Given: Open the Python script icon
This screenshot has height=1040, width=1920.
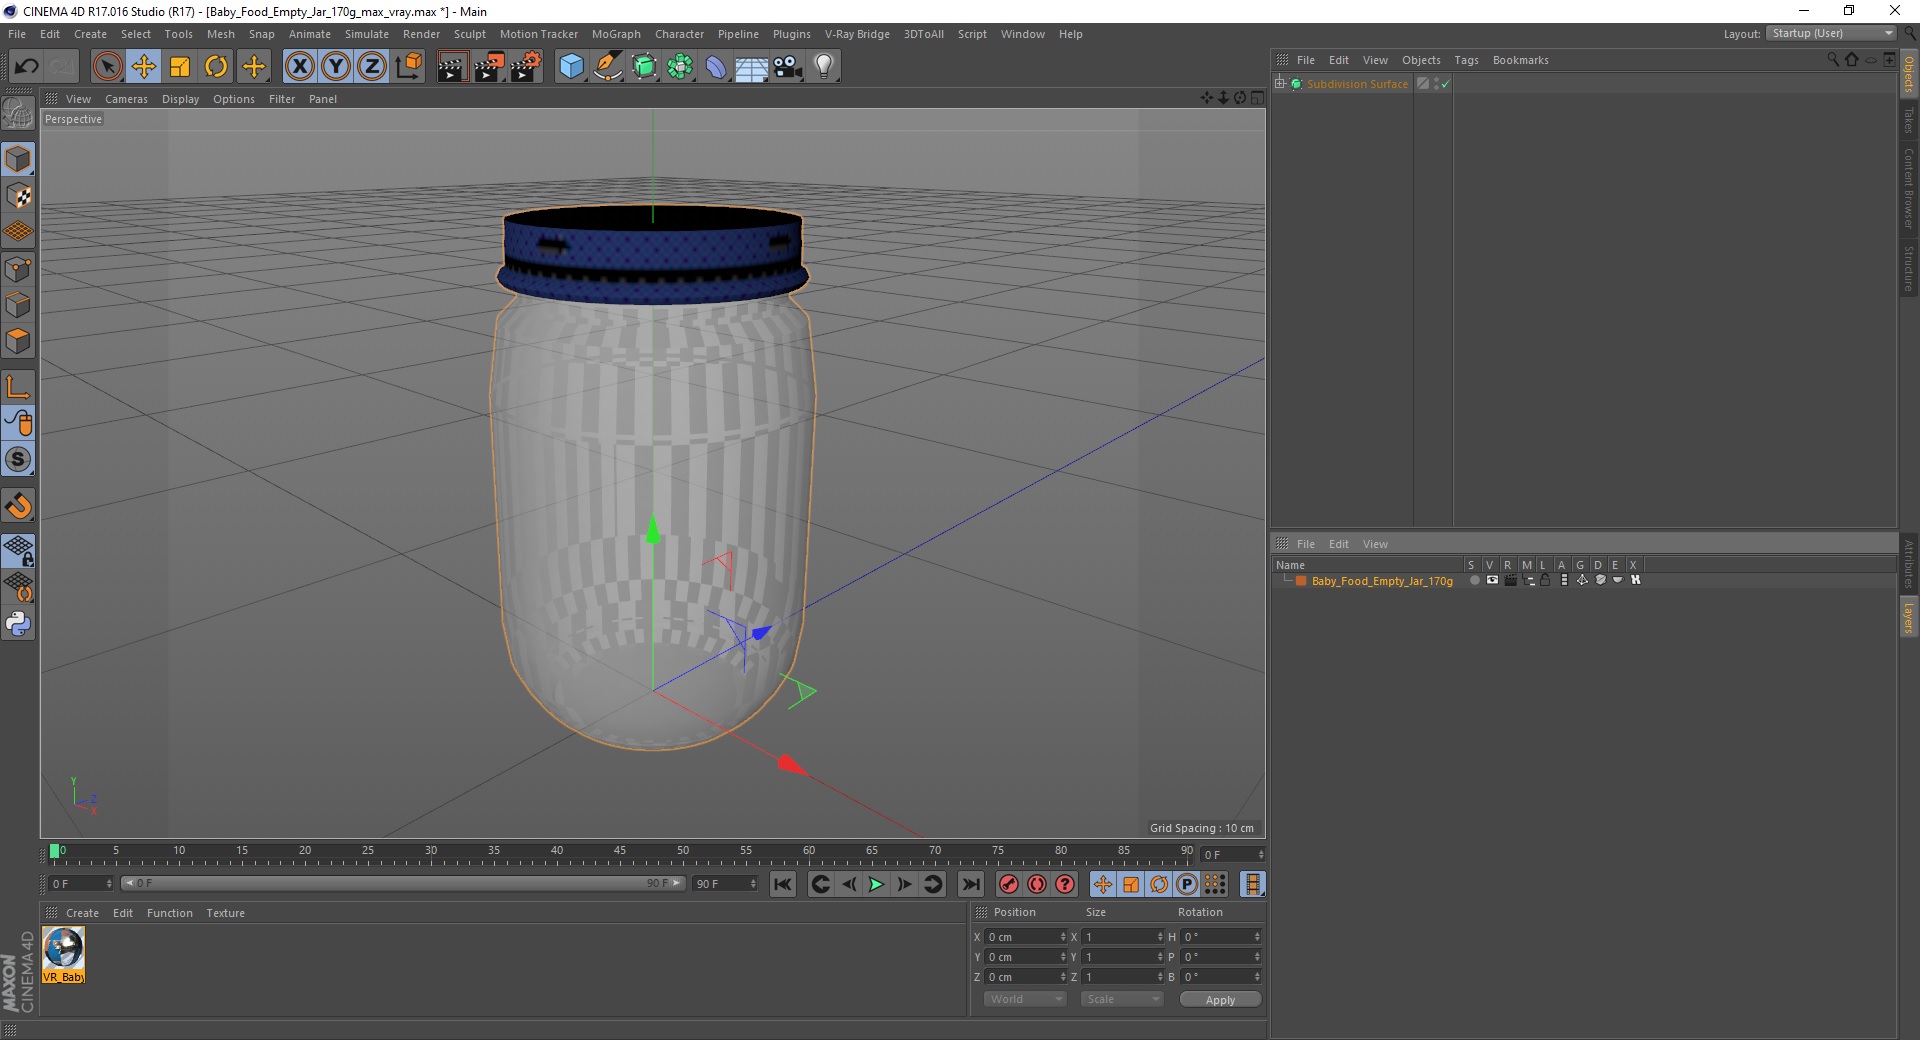Looking at the screenshot, I should coord(18,624).
